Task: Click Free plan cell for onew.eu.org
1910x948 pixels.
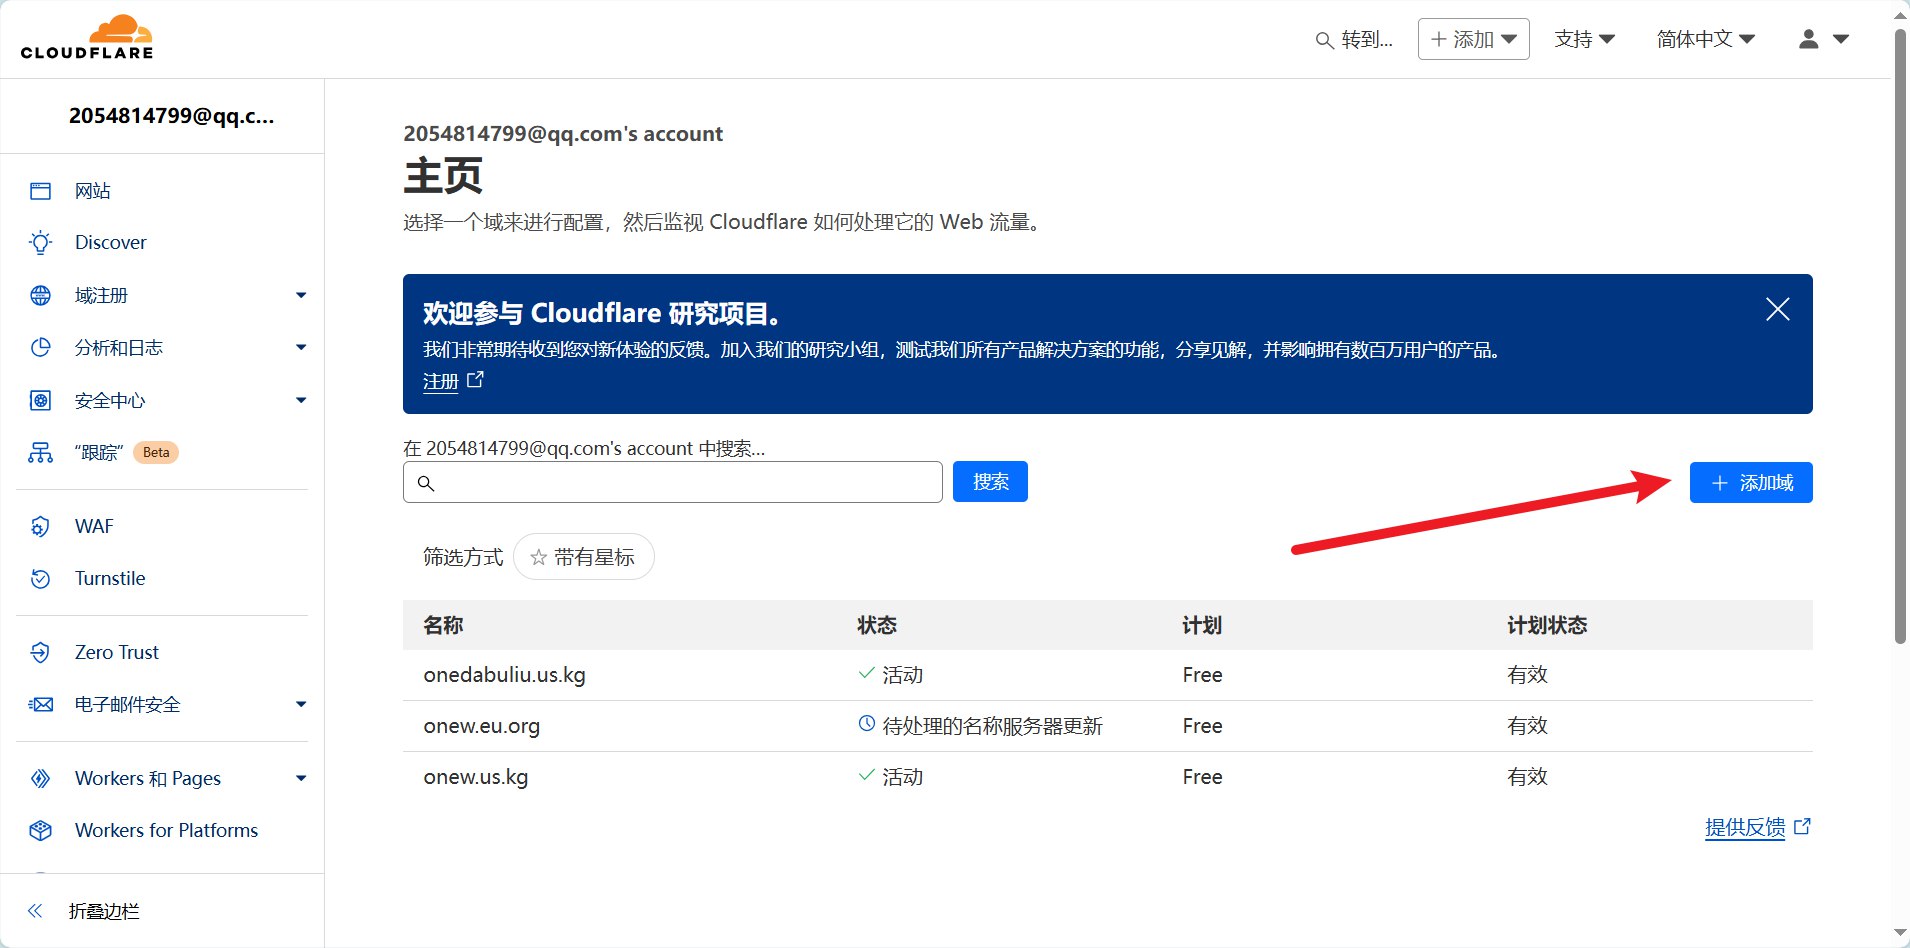Action: coord(1202,726)
